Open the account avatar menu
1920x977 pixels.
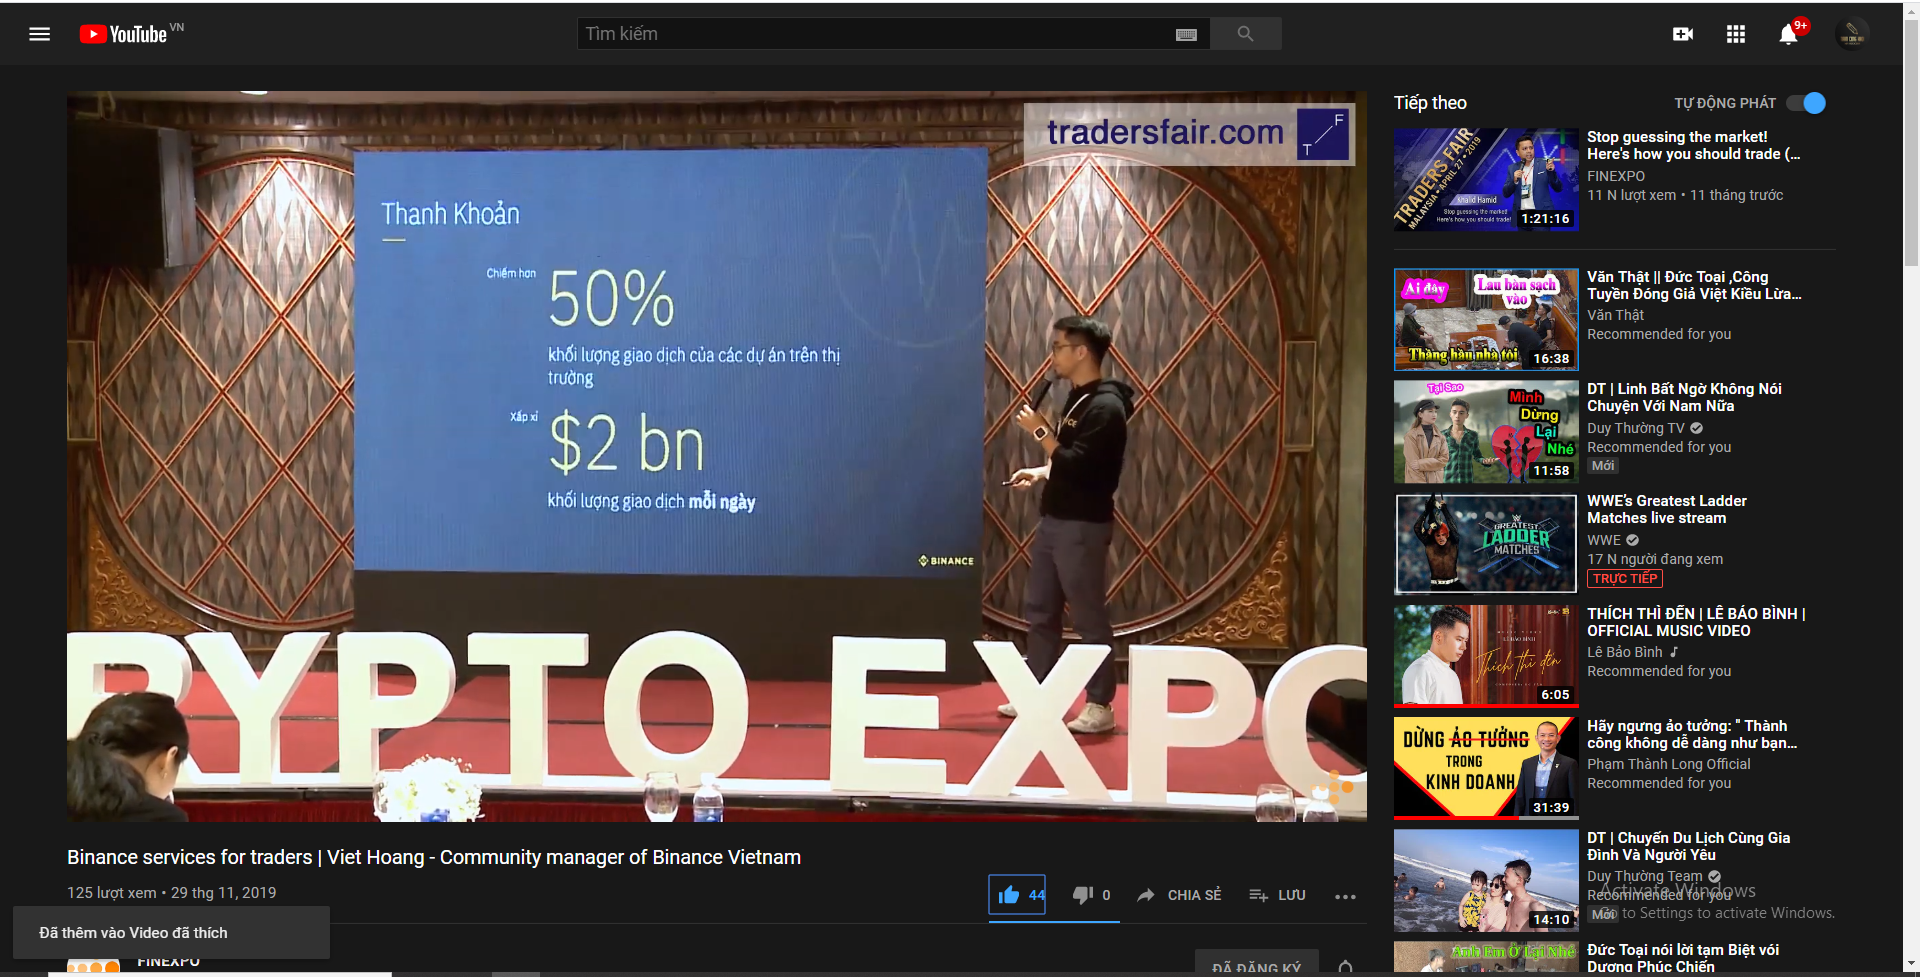1852,34
